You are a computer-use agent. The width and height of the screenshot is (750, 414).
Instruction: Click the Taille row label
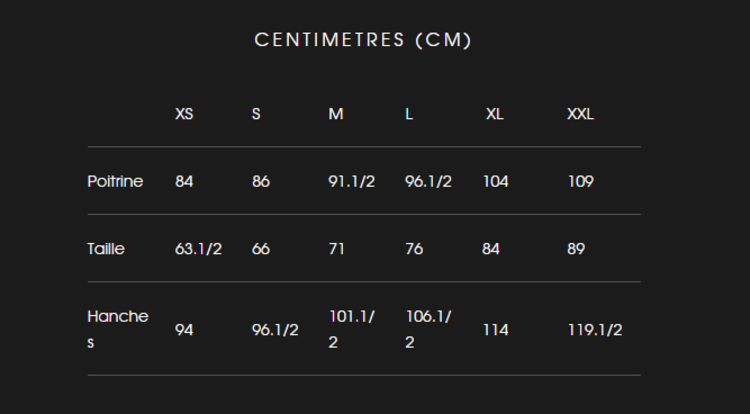106,248
